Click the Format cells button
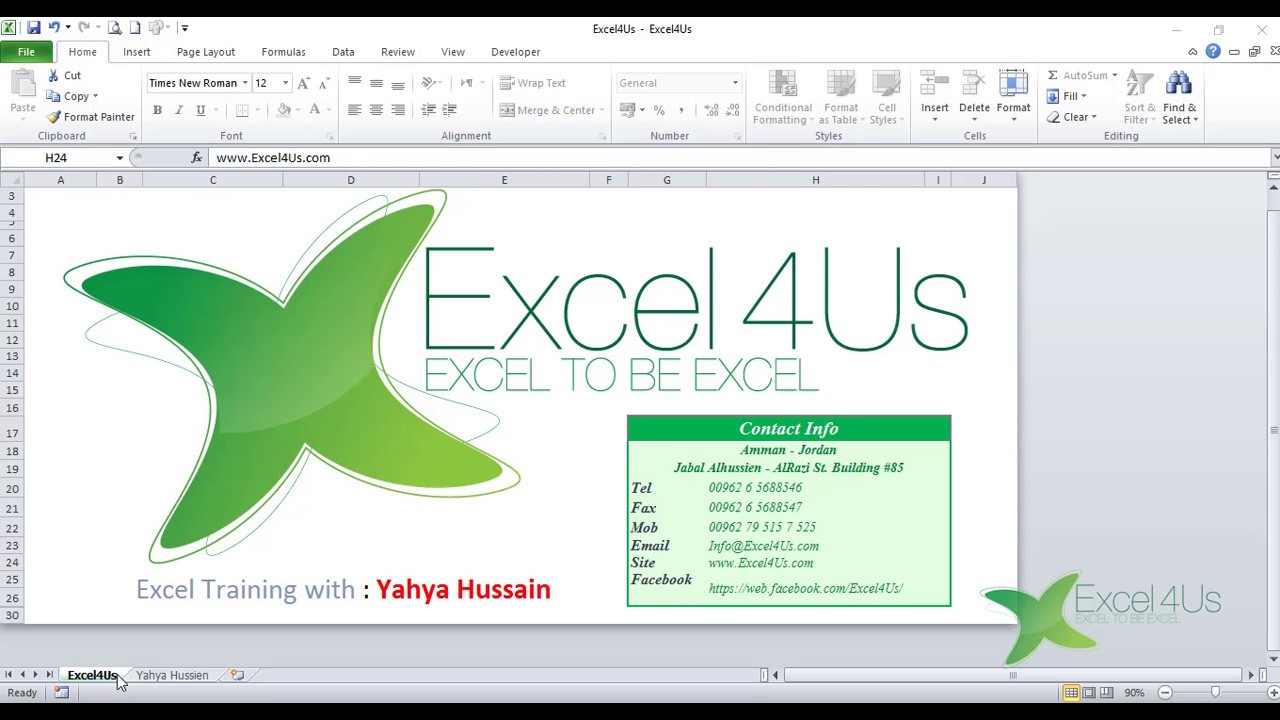The image size is (1280, 720). [1013, 98]
